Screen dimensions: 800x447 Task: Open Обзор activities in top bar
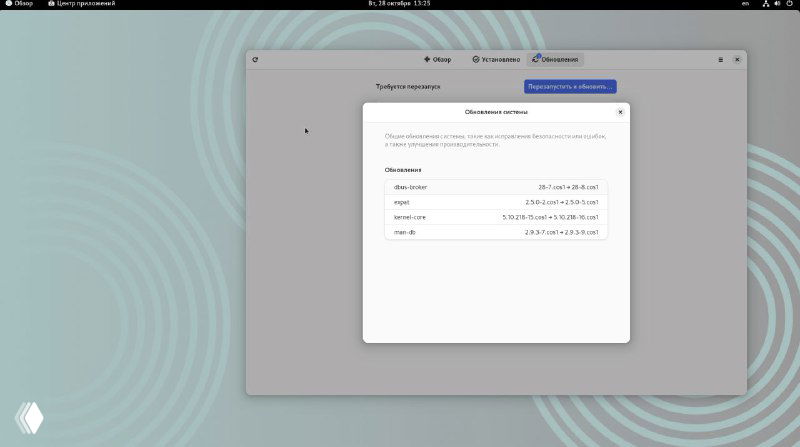click(18, 4)
